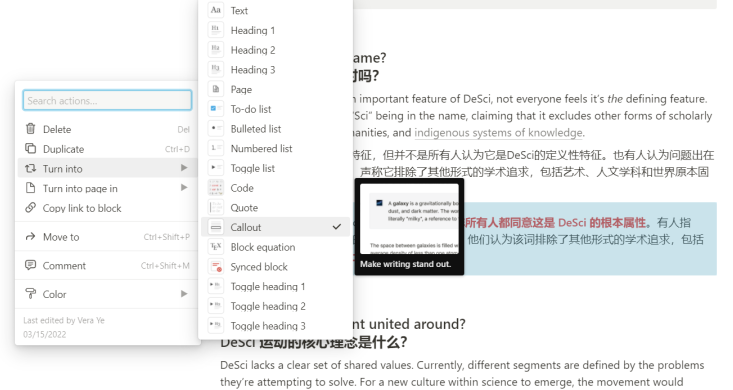The image size is (733, 390).
Task: Click the Comment speech bubble icon
Action: (30, 265)
